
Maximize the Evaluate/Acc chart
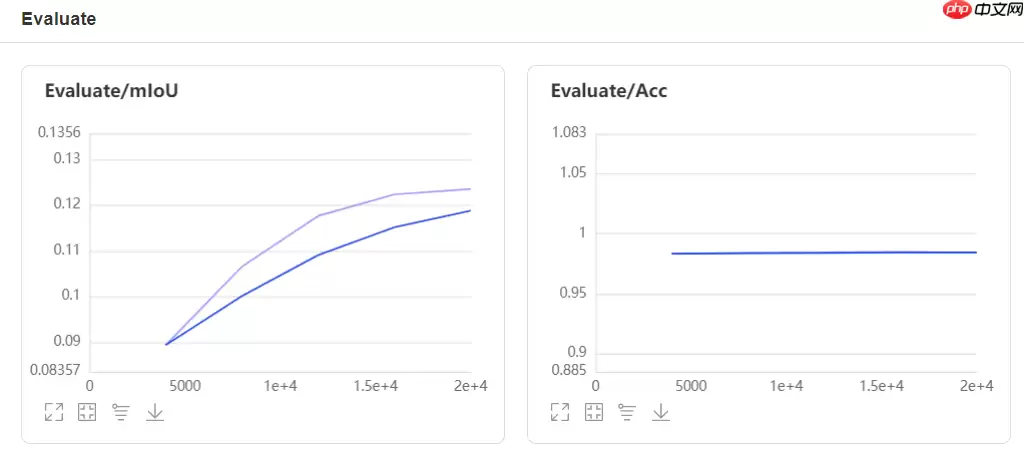click(x=560, y=412)
